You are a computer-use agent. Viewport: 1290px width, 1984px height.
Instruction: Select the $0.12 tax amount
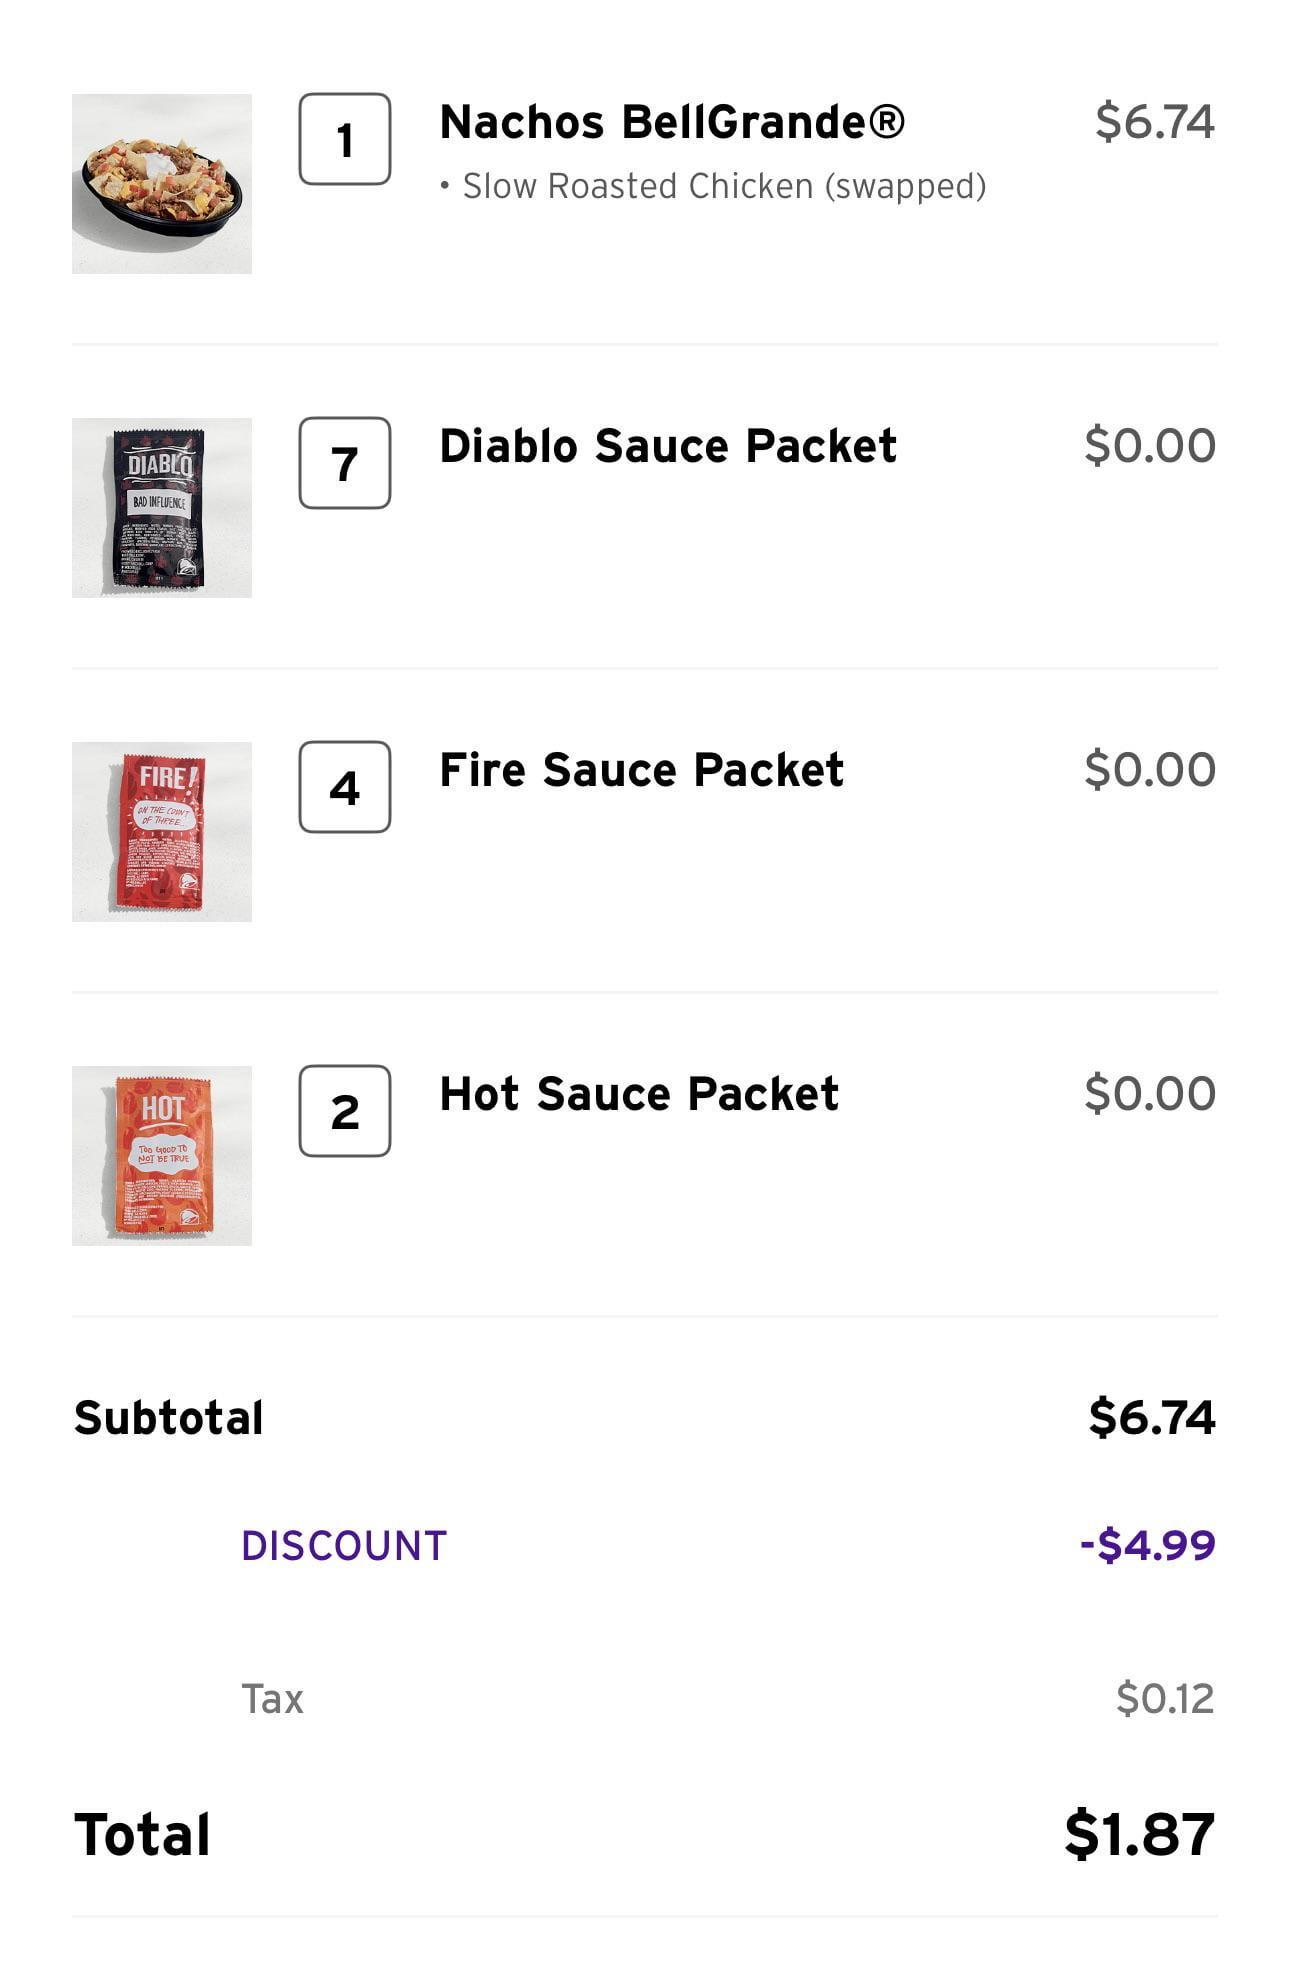coord(1164,1699)
